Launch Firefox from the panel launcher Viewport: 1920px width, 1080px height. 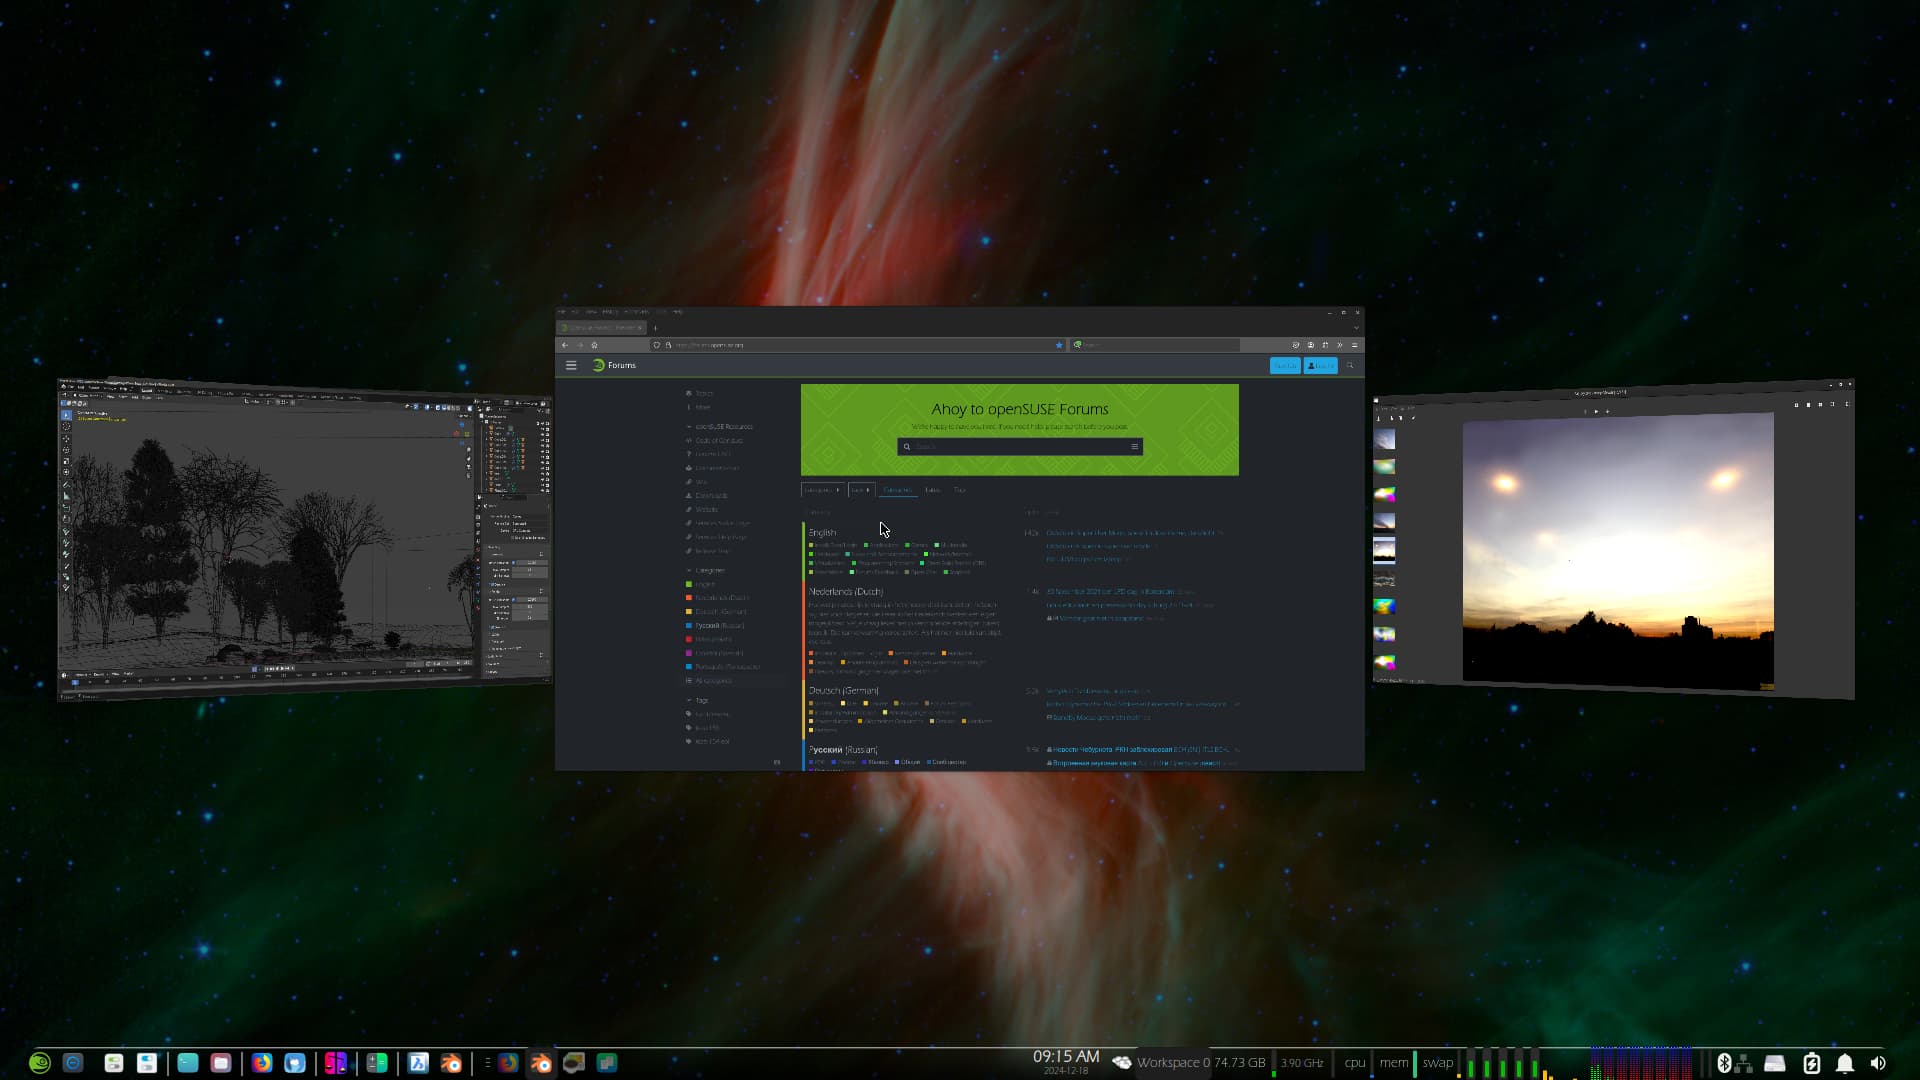pyautogui.click(x=262, y=1063)
